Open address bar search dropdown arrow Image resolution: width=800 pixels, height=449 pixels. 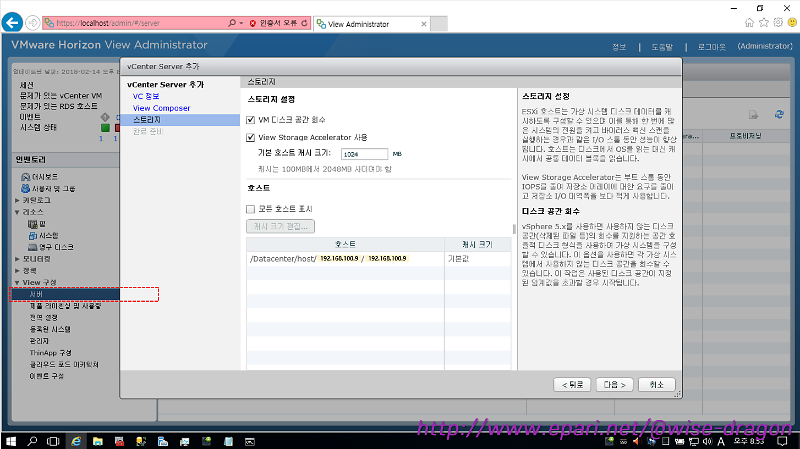241,23
